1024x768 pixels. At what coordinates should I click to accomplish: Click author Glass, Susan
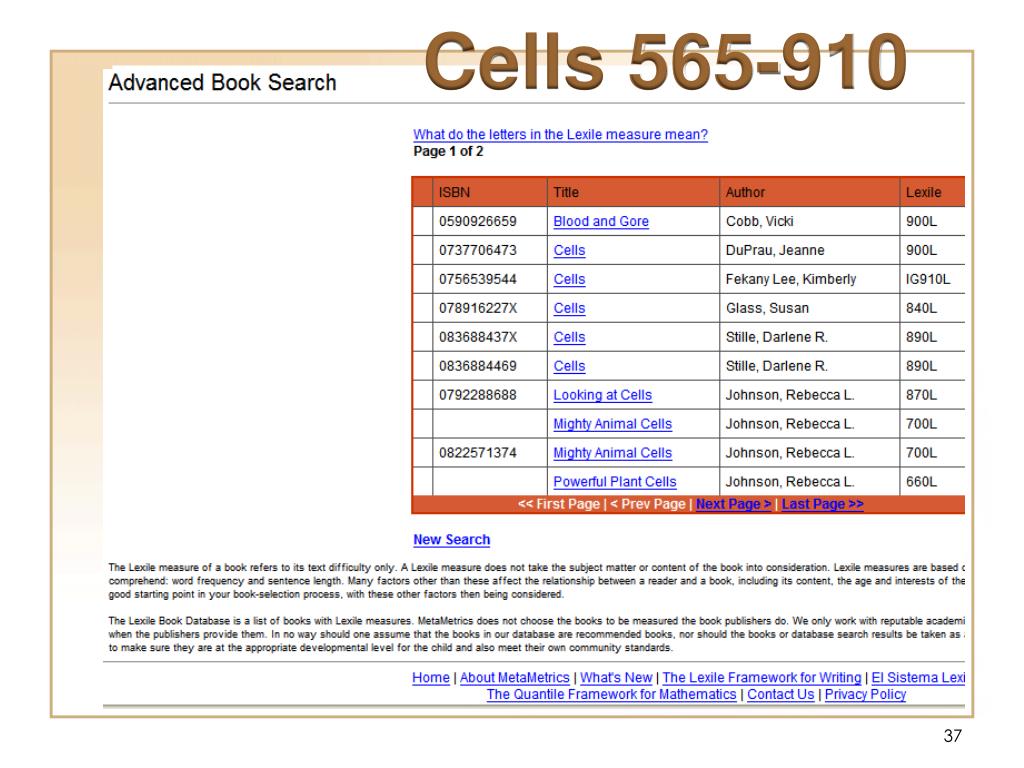[x=767, y=308]
